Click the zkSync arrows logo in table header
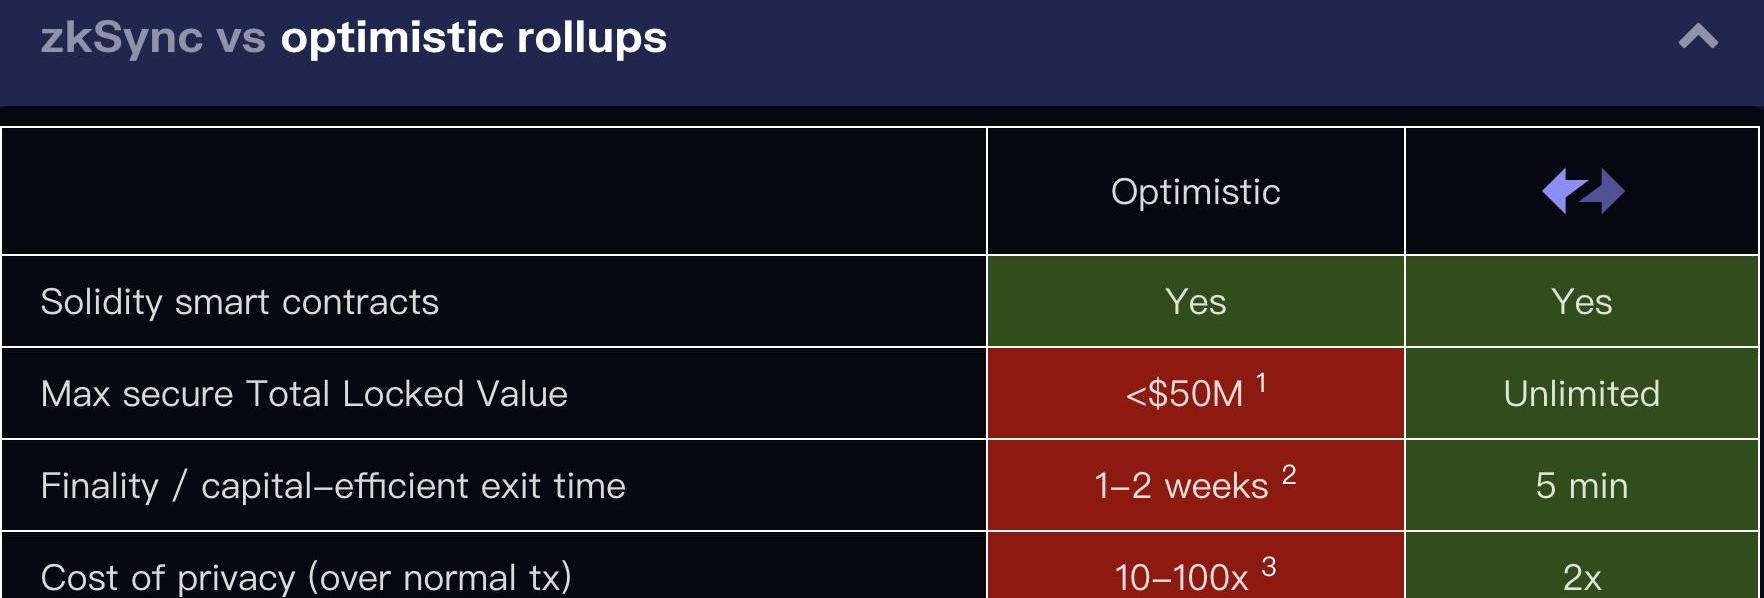The image size is (1764, 598). point(1582,191)
